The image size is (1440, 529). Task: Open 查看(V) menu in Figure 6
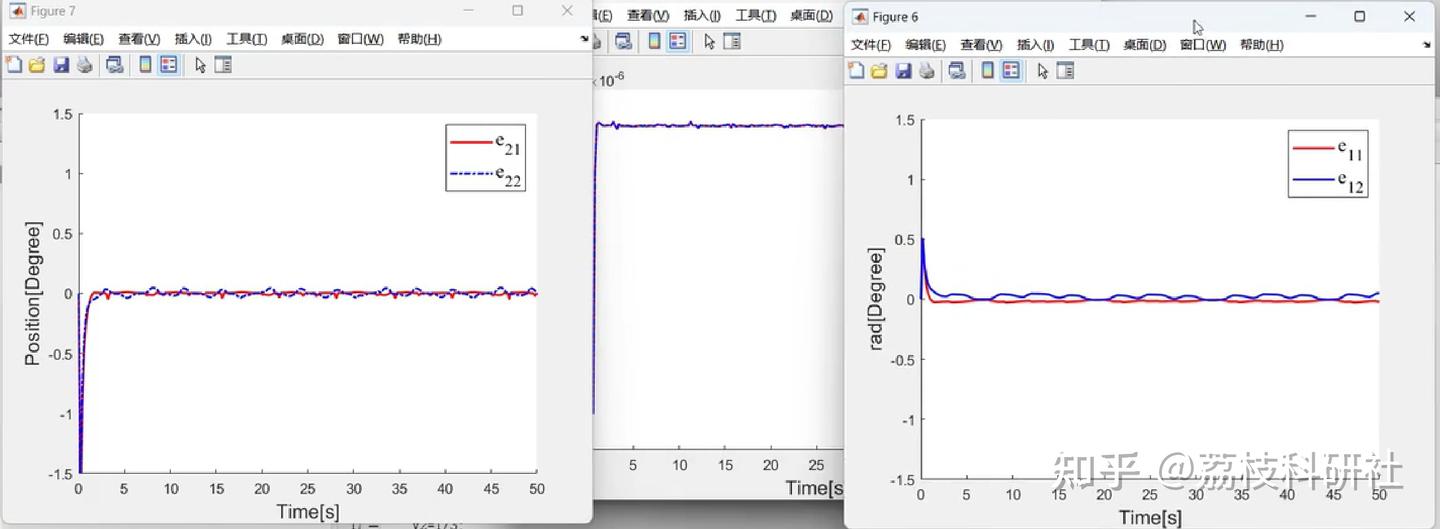pos(981,45)
